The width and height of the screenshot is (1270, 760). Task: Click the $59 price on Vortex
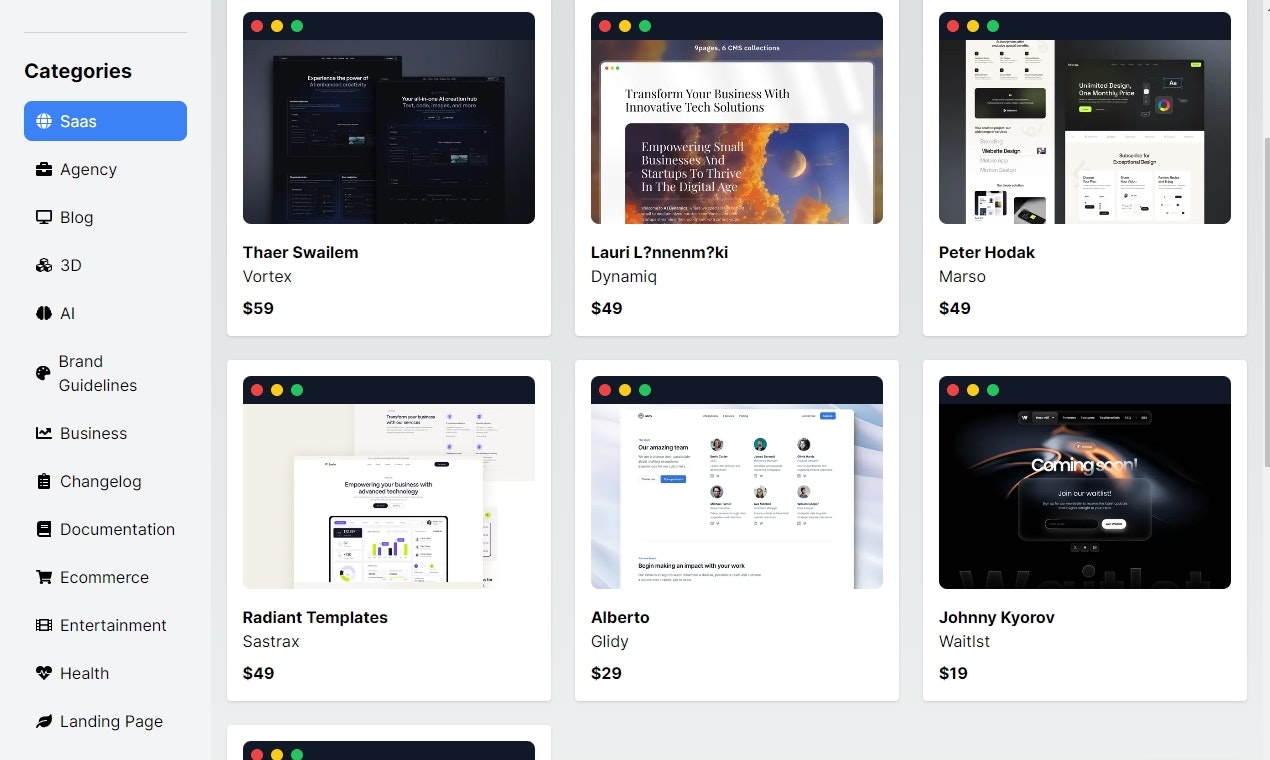(x=258, y=308)
